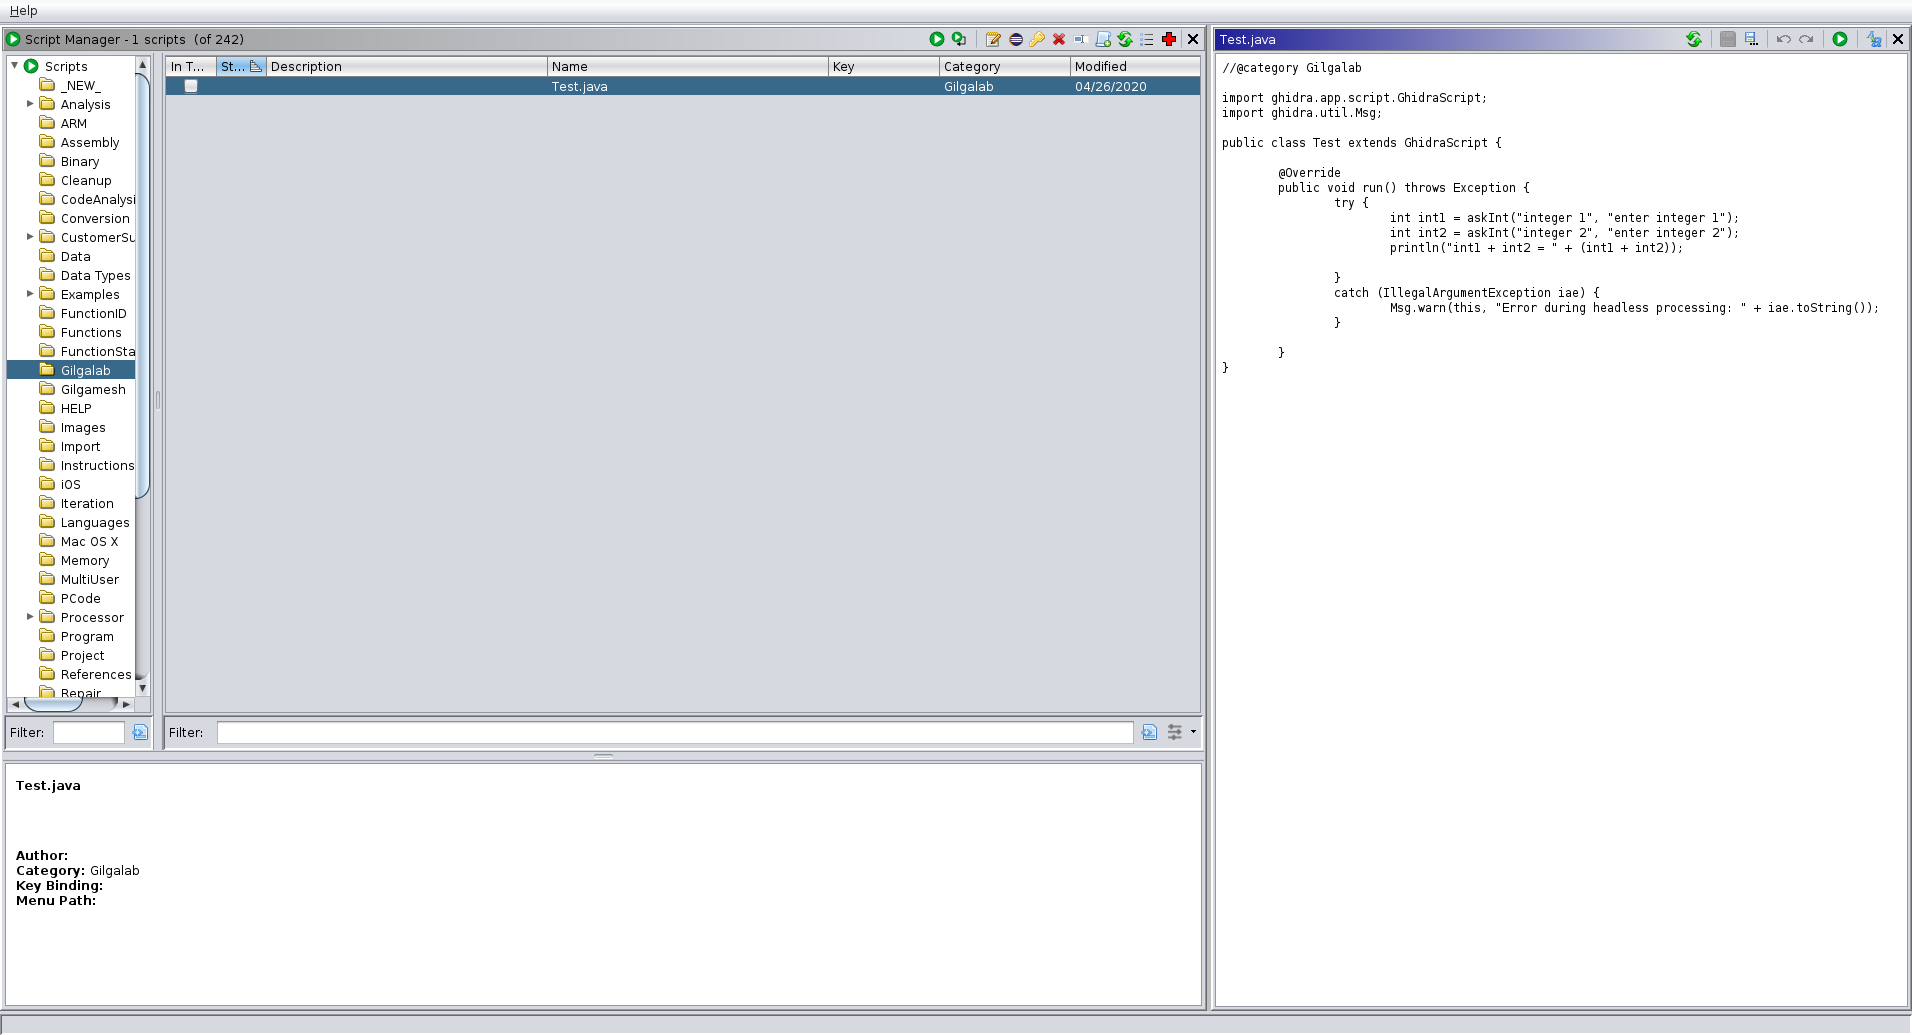Toggle In Tool checkbox for Test.java
This screenshot has width=1912, height=1035.
(191, 86)
